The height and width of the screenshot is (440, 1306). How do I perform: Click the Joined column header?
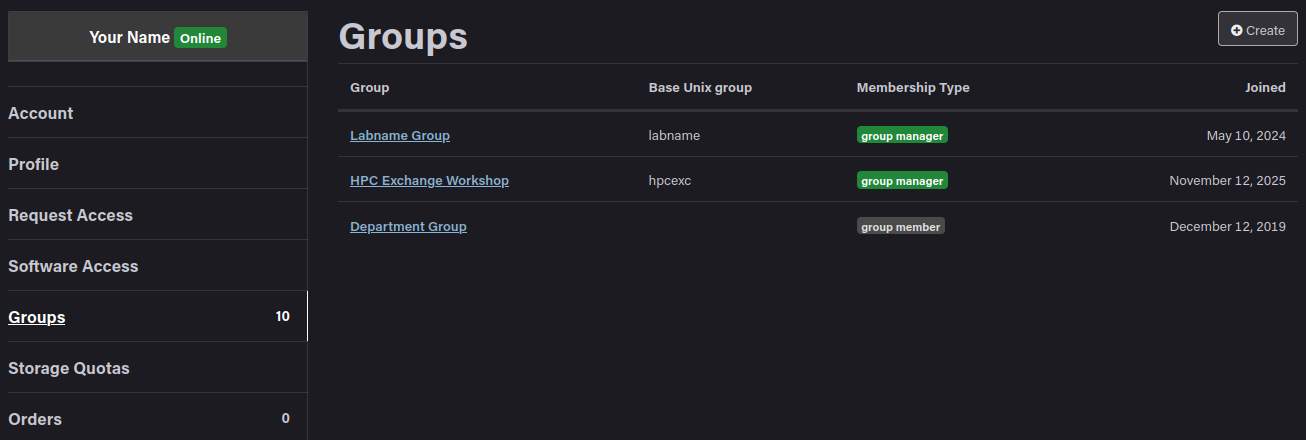(1265, 88)
